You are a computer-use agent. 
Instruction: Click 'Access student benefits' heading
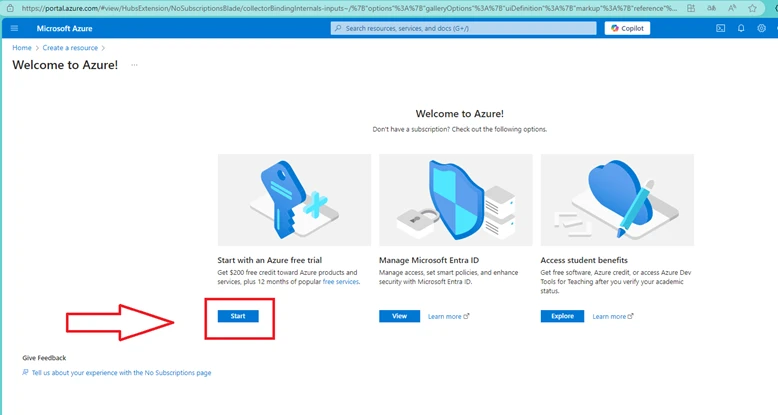point(584,260)
